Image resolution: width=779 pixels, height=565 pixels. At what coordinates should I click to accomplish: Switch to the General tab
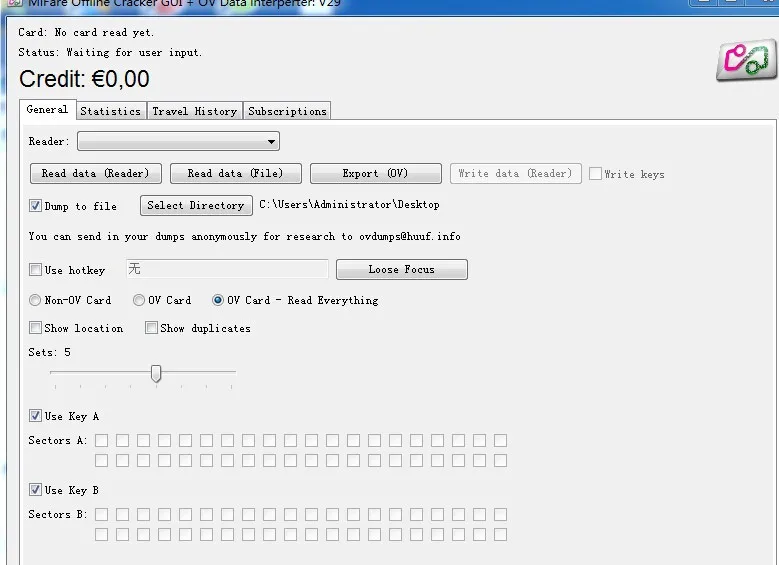(x=47, y=110)
